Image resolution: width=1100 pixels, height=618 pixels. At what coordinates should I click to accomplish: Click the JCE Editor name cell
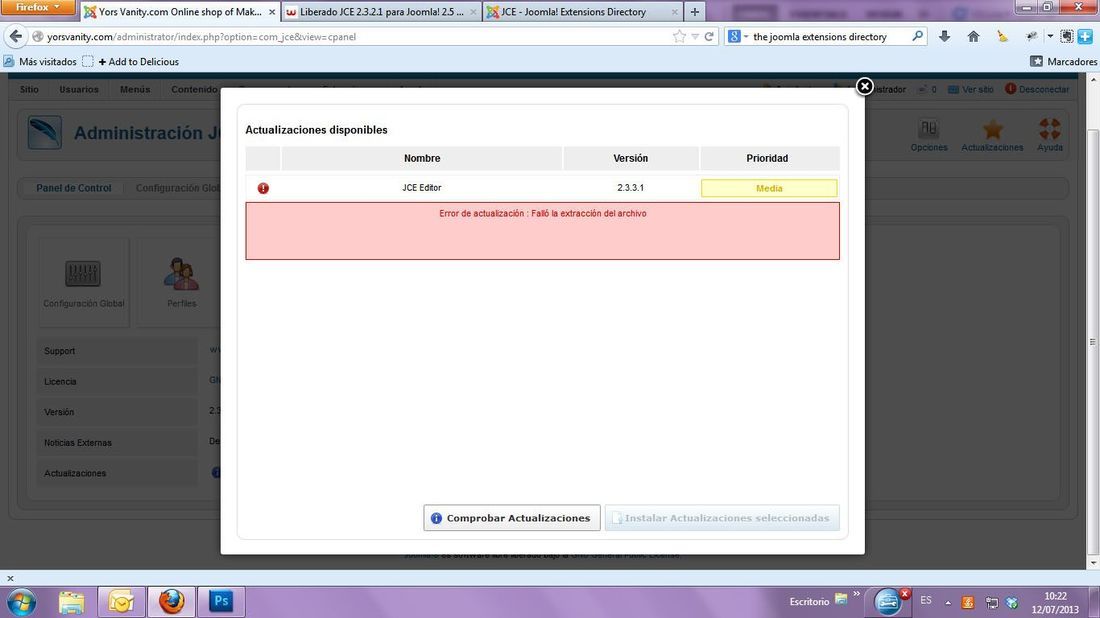coord(422,188)
